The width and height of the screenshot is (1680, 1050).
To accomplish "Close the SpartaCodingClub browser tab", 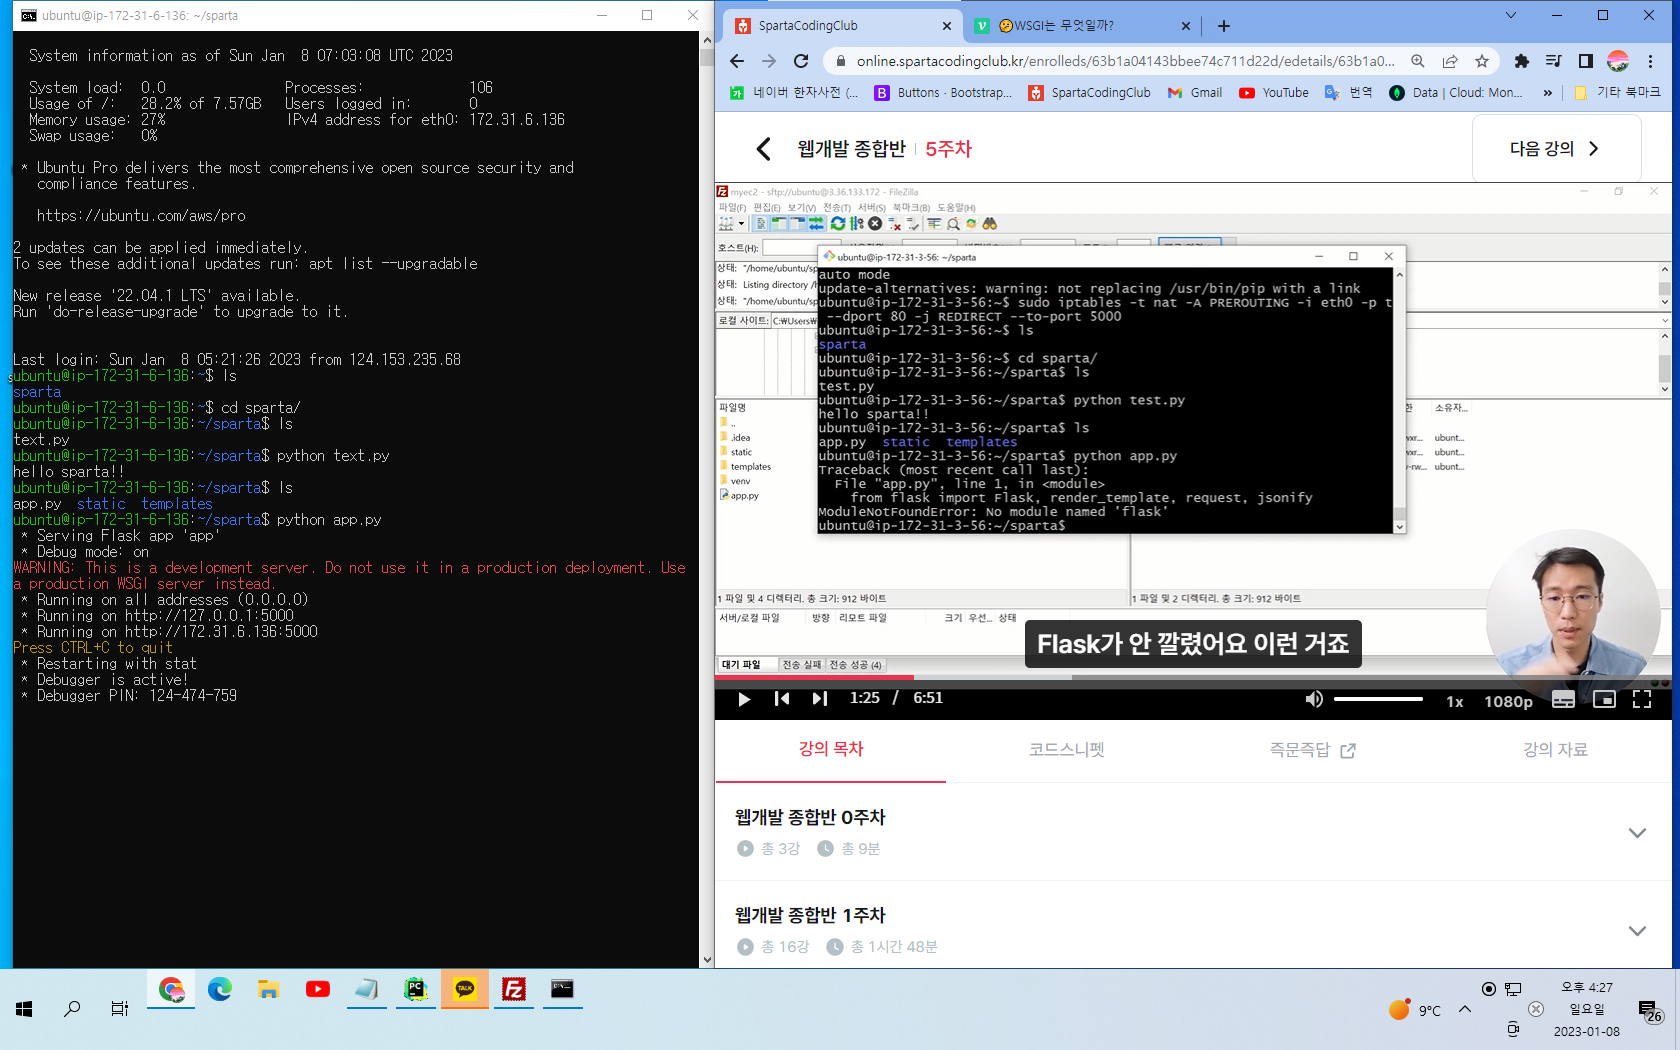I will 947,26.
